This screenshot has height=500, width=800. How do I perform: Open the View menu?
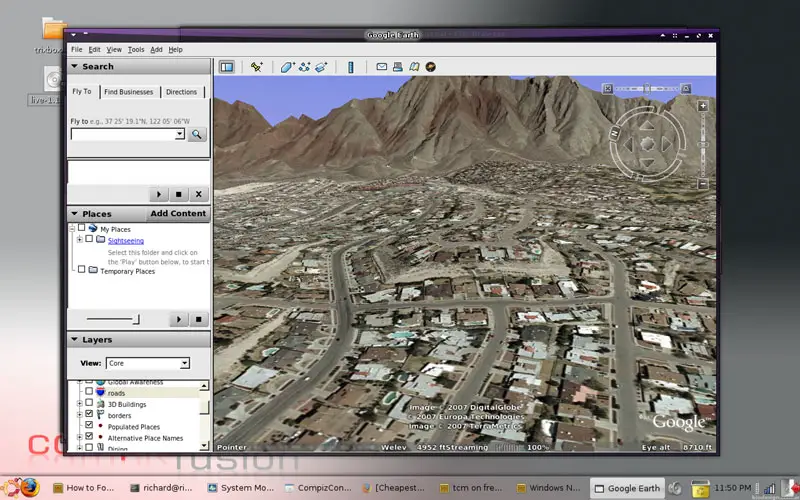[x=114, y=49]
